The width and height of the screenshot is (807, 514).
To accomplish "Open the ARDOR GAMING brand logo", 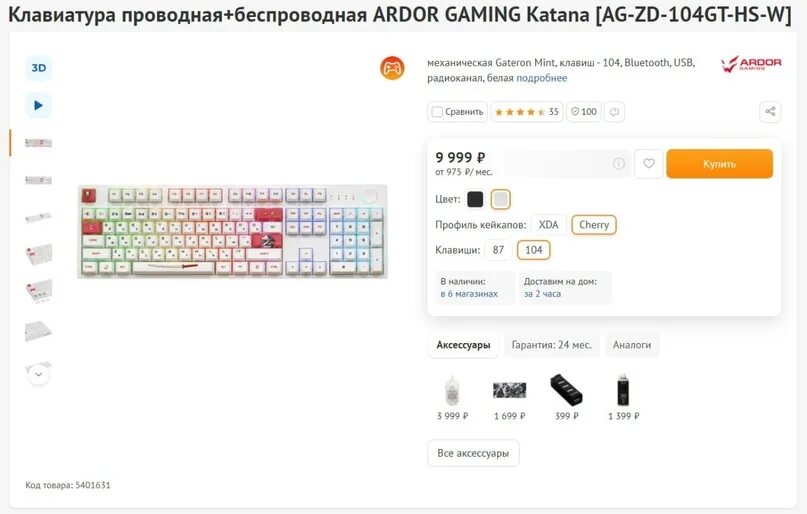I will 751,64.
